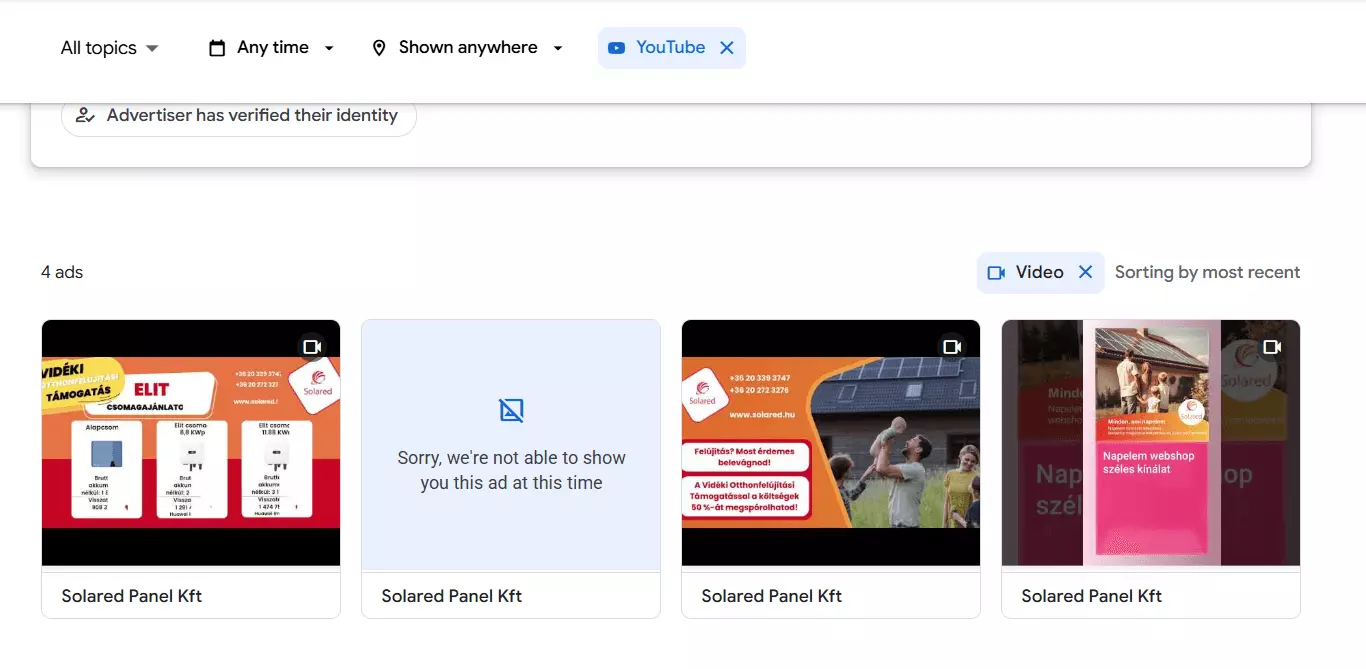Click the Video format chip label
Image resolution: width=1366 pixels, height=669 pixels.
1039,272
